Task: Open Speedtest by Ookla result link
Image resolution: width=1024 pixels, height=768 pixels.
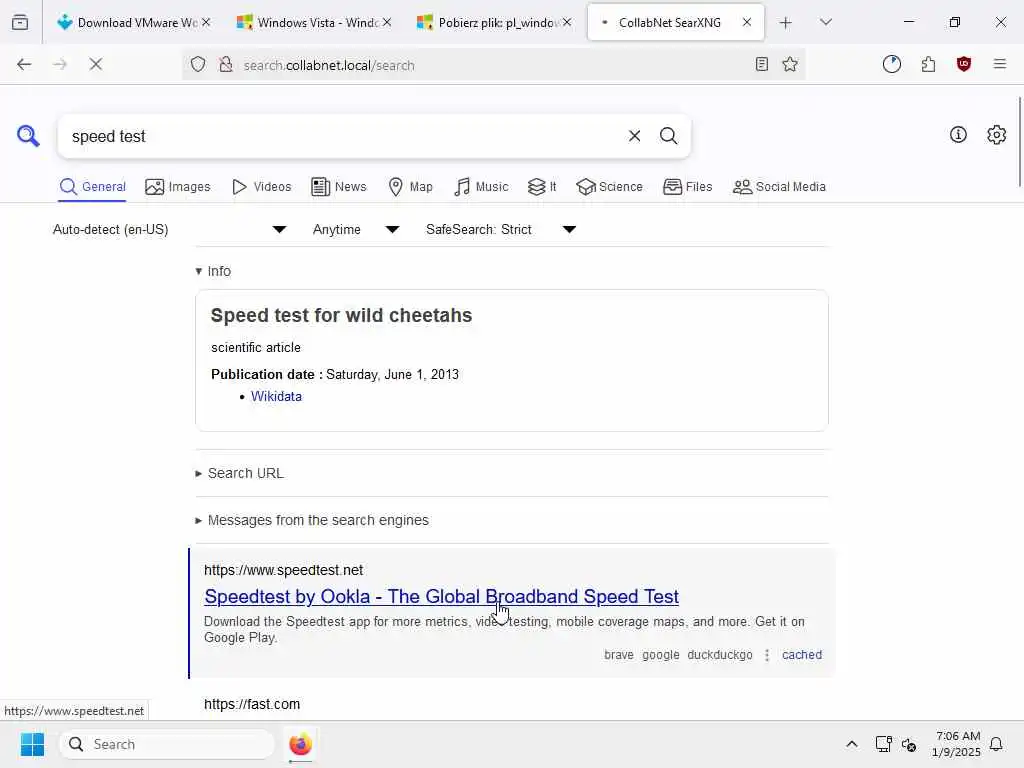Action: tap(441, 596)
